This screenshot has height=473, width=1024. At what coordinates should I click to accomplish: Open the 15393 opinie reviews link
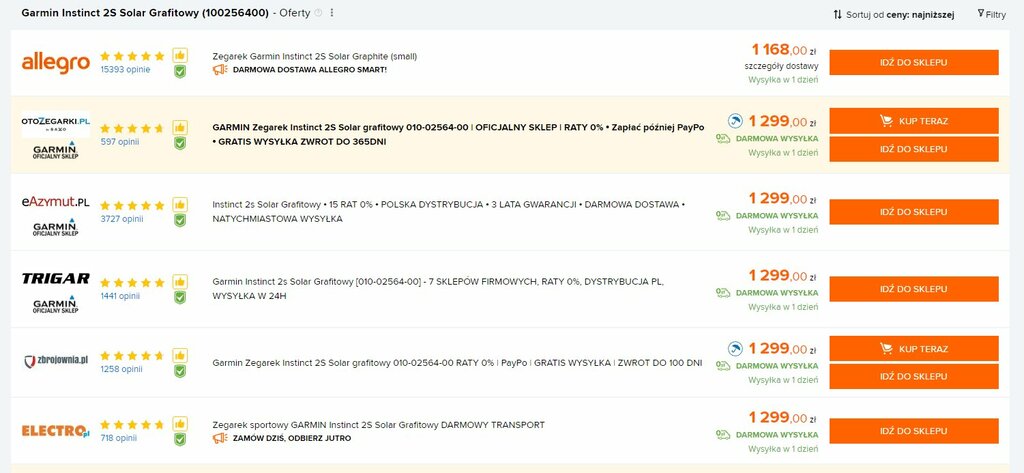click(125, 69)
